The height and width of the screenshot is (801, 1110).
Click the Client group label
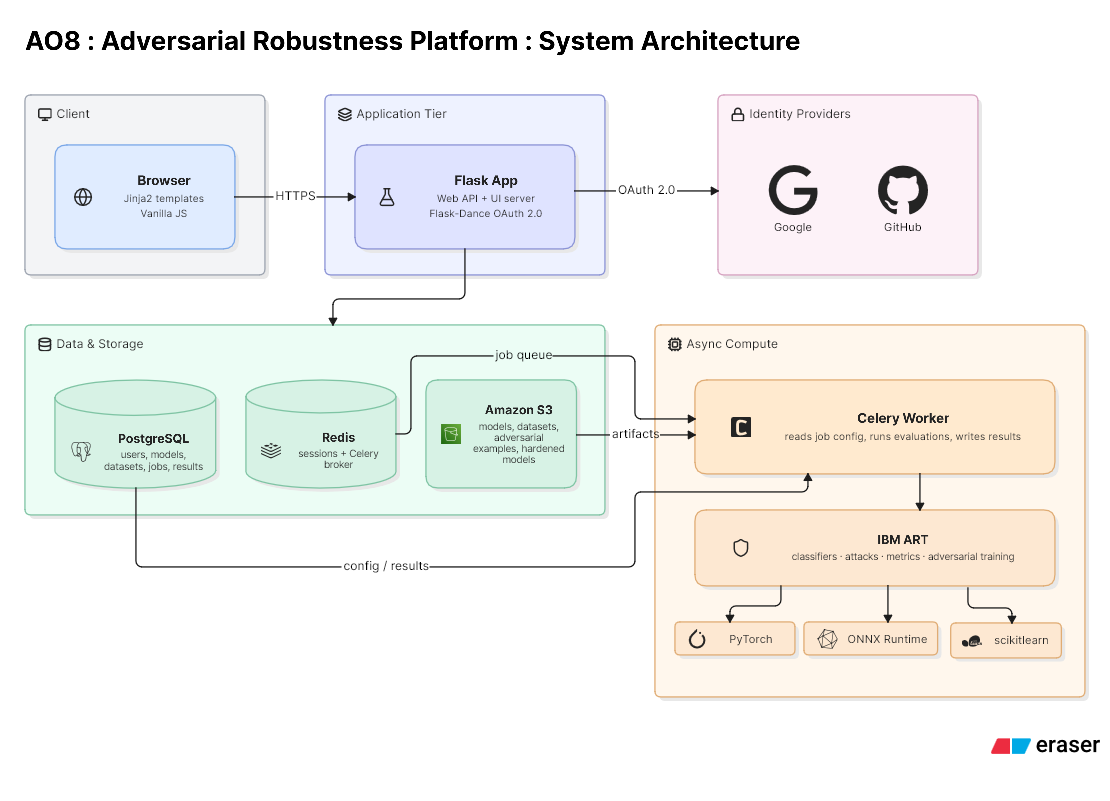[73, 114]
